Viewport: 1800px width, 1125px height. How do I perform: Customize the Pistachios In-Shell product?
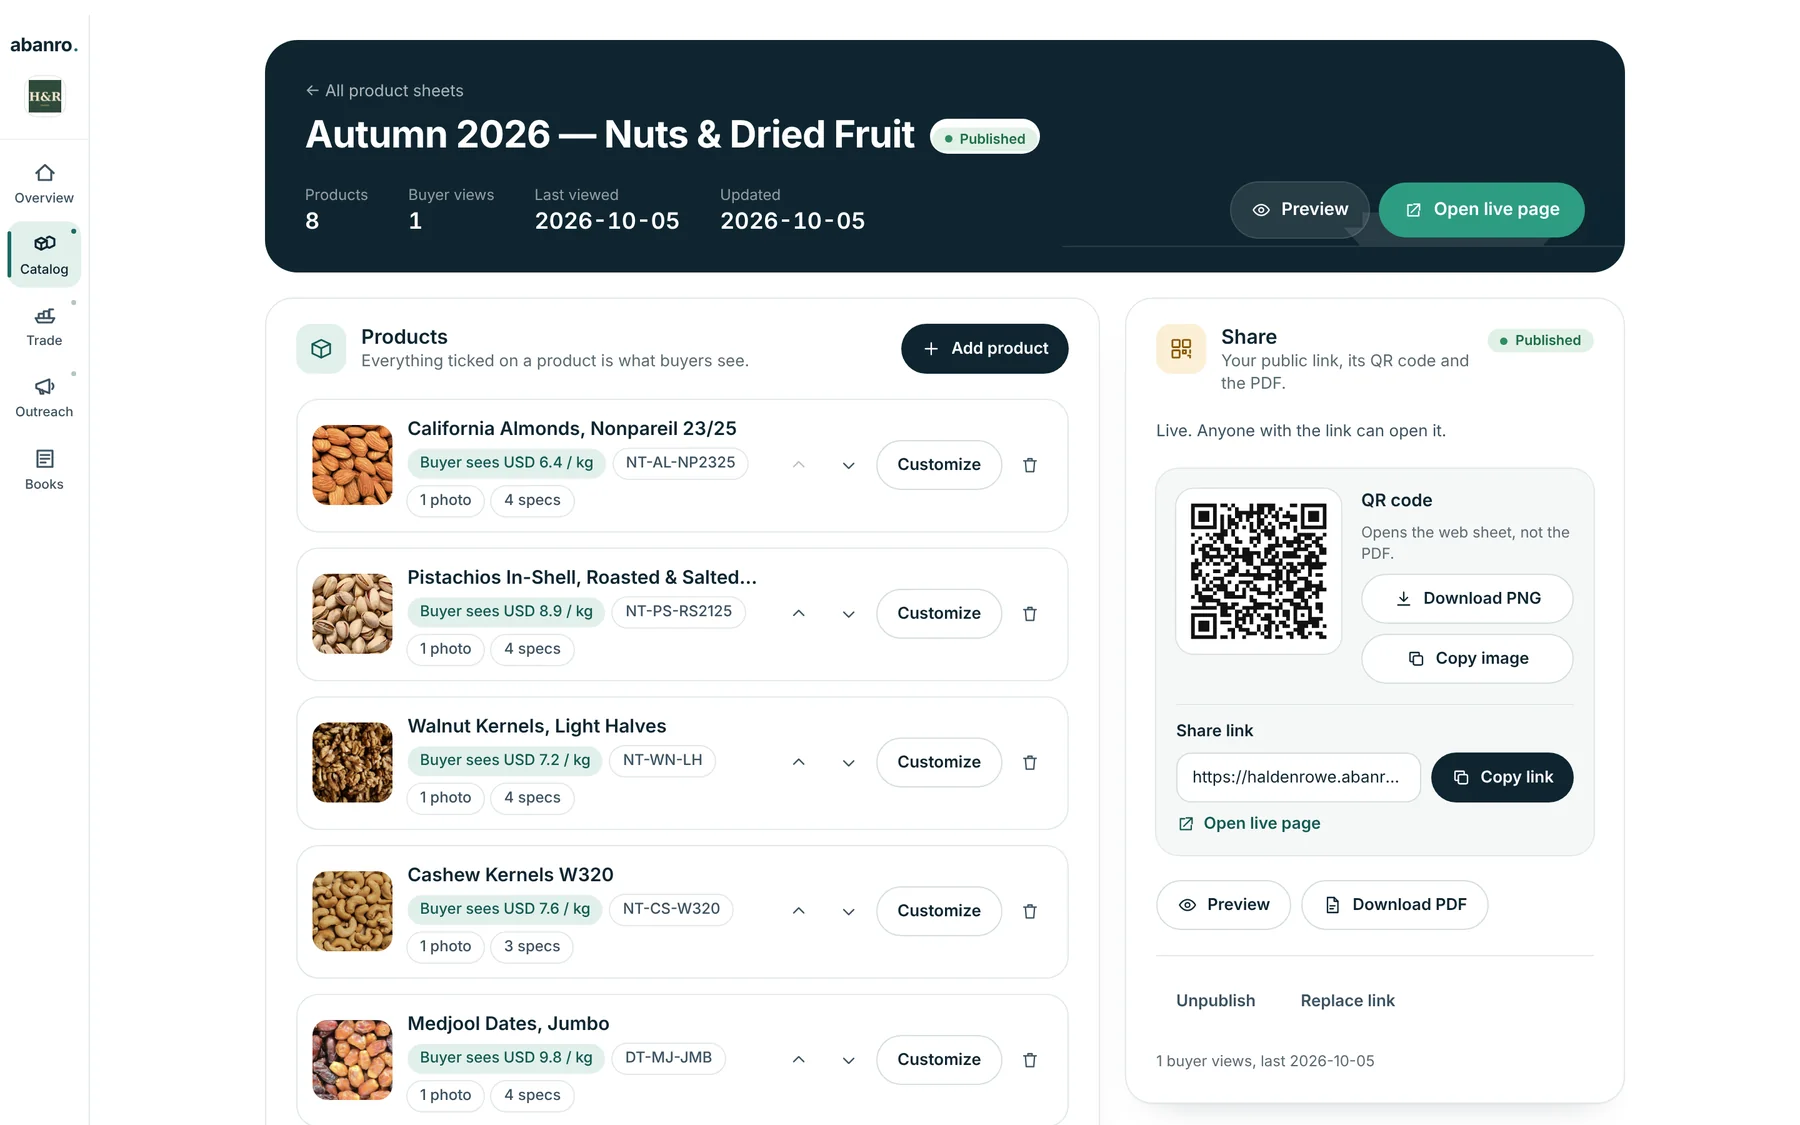tap(939, 614)
